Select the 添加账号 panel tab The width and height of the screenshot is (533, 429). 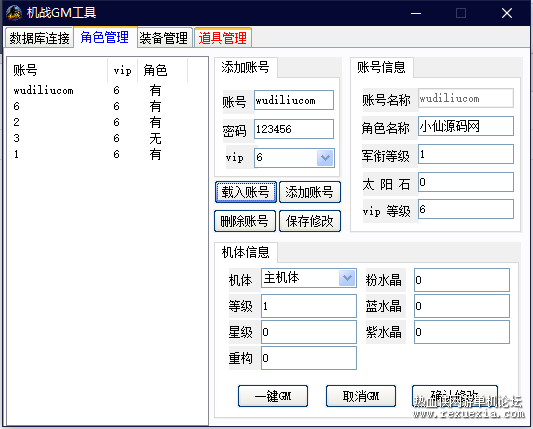[245, 67]
